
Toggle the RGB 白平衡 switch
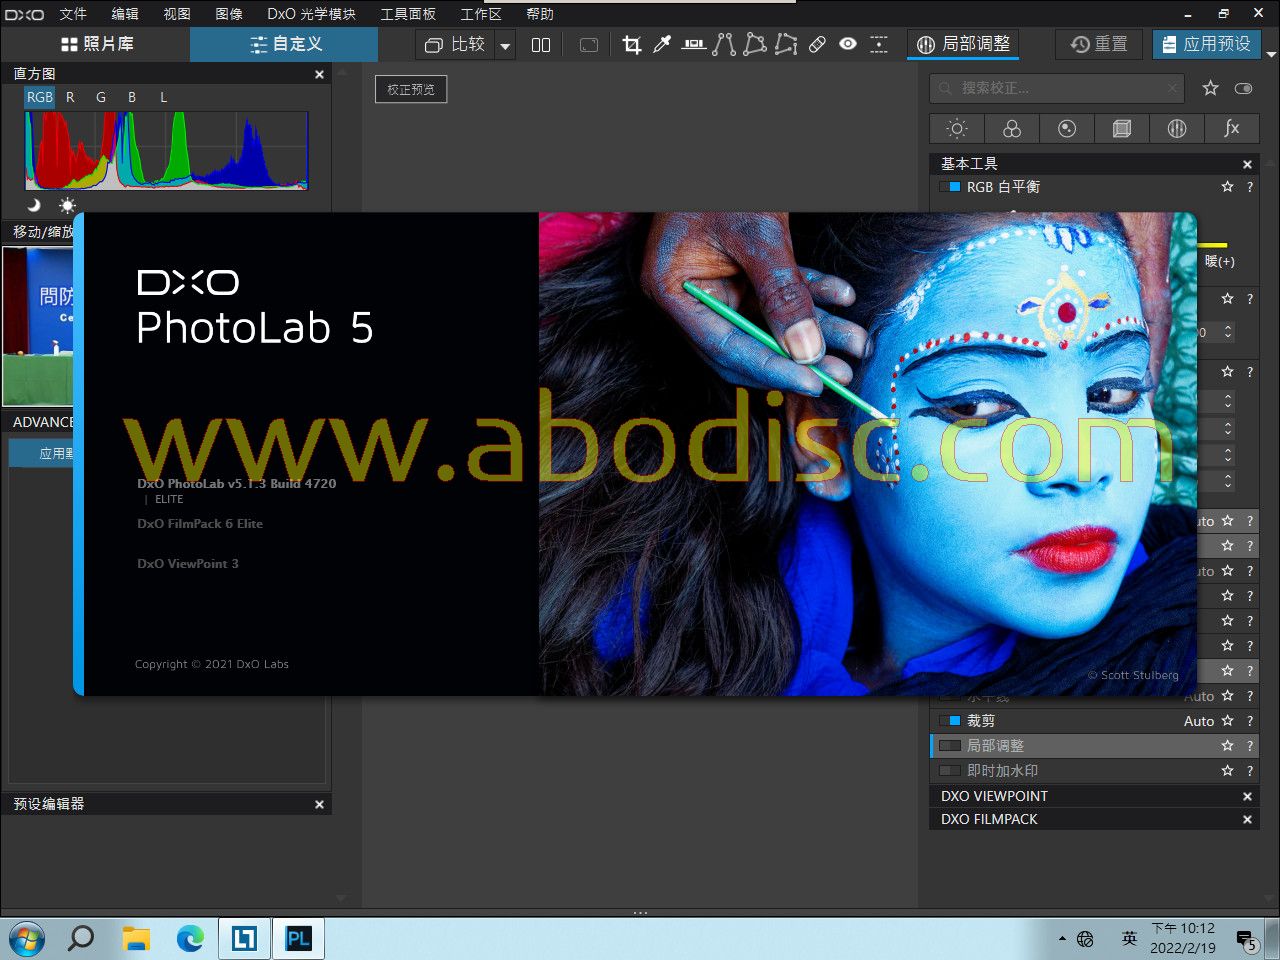point(950,187)
